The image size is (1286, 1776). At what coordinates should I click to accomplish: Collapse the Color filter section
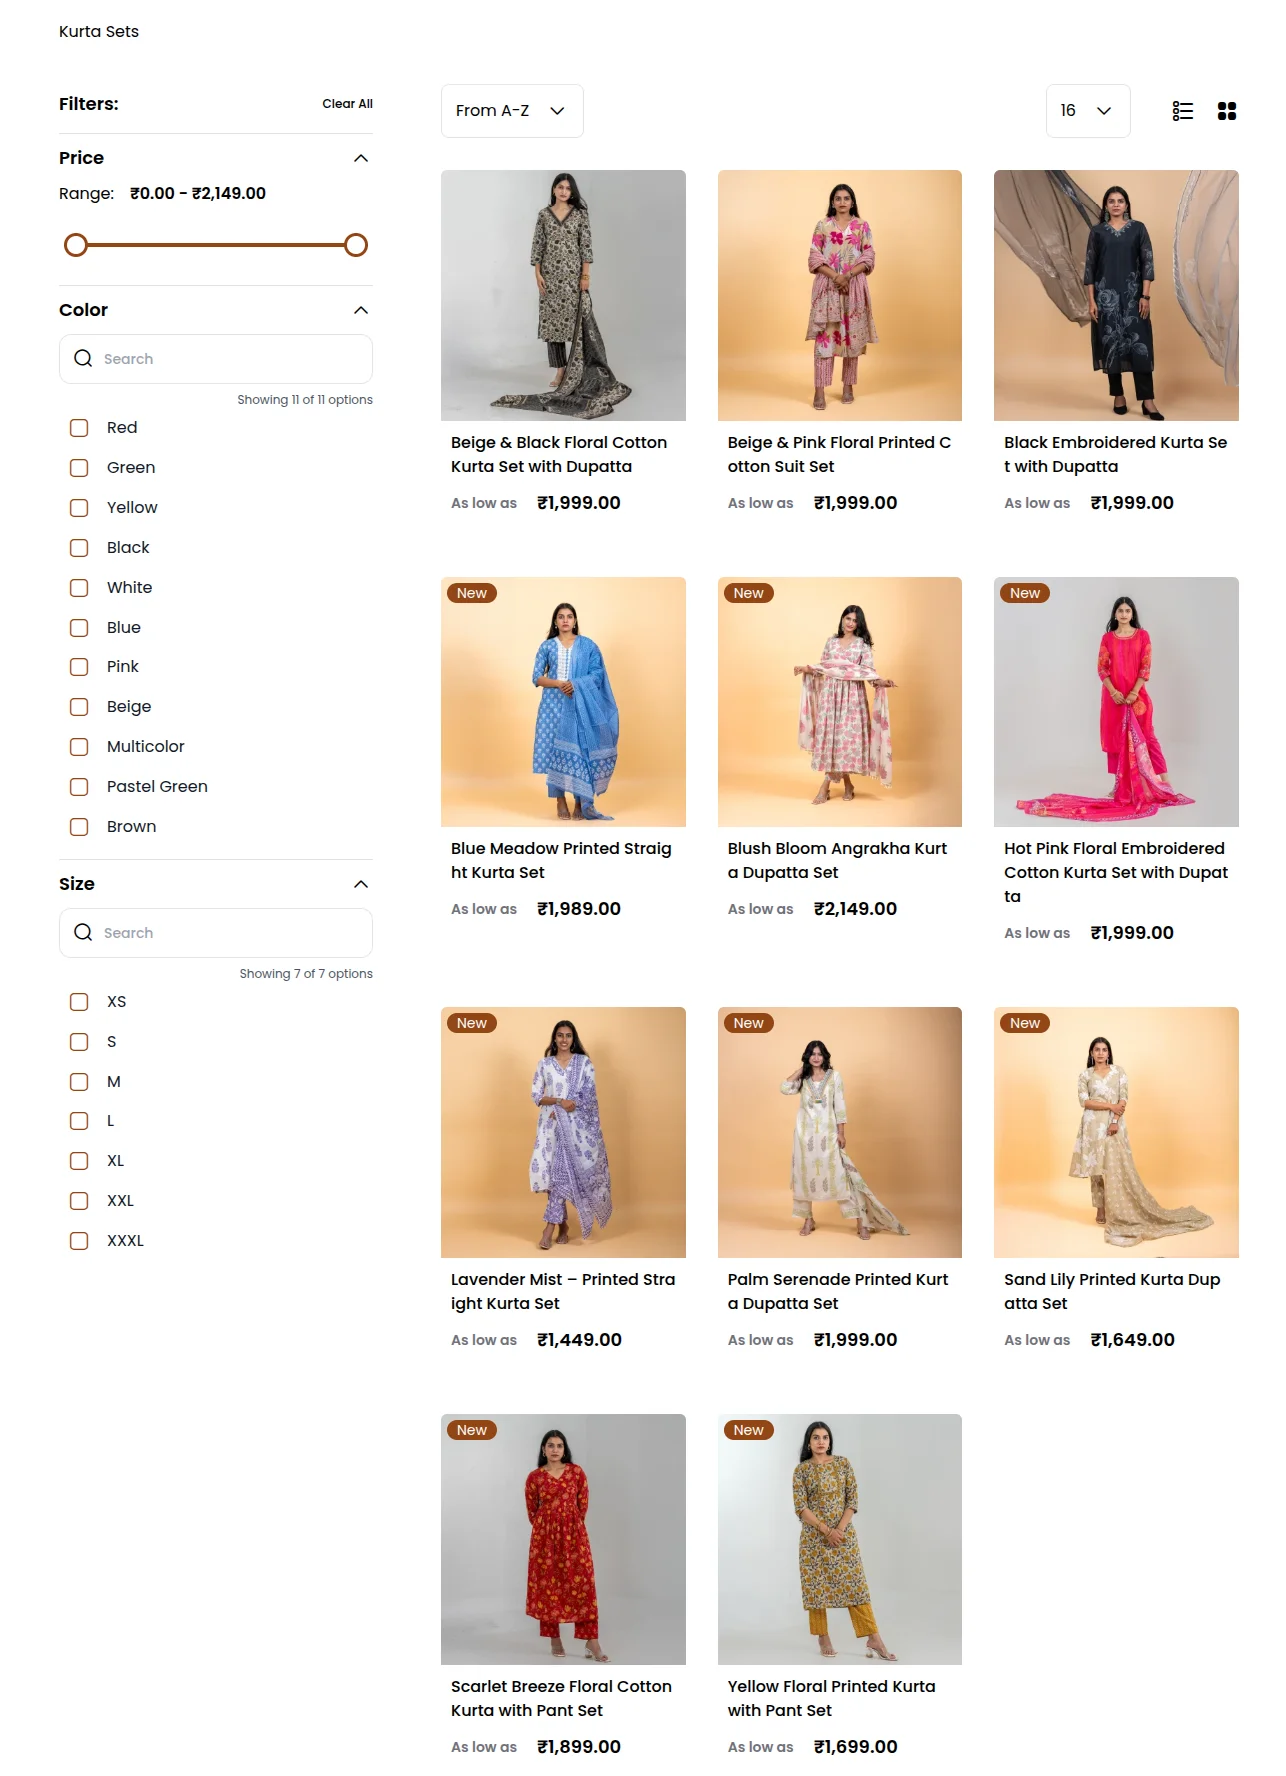(361, 310)
